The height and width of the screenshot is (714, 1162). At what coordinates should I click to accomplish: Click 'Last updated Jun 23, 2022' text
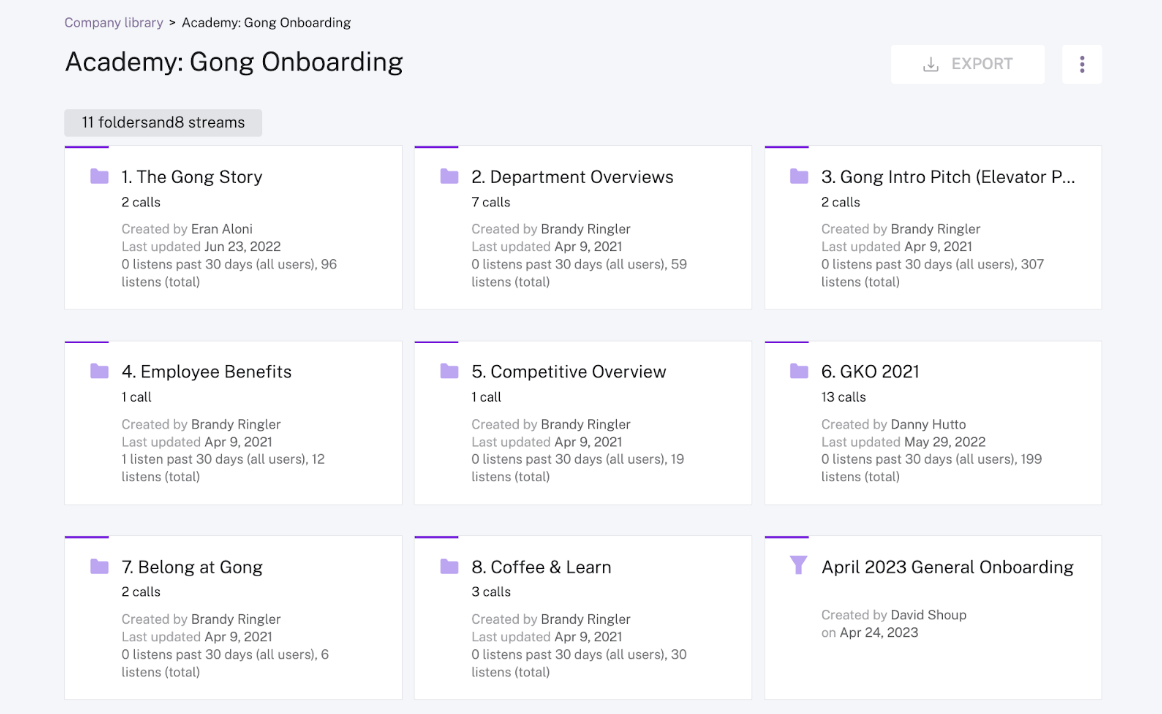201,246
